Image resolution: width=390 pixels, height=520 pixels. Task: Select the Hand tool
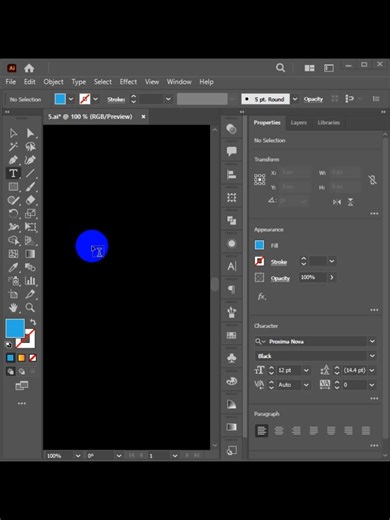[x=13, y=307]
